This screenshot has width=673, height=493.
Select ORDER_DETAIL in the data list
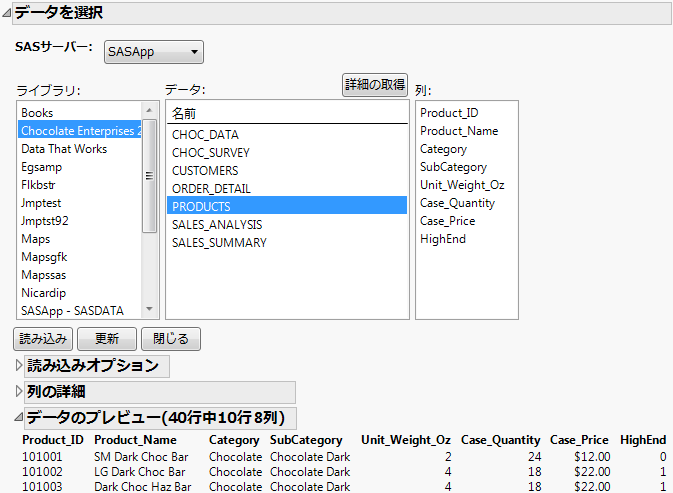point(211,189)
